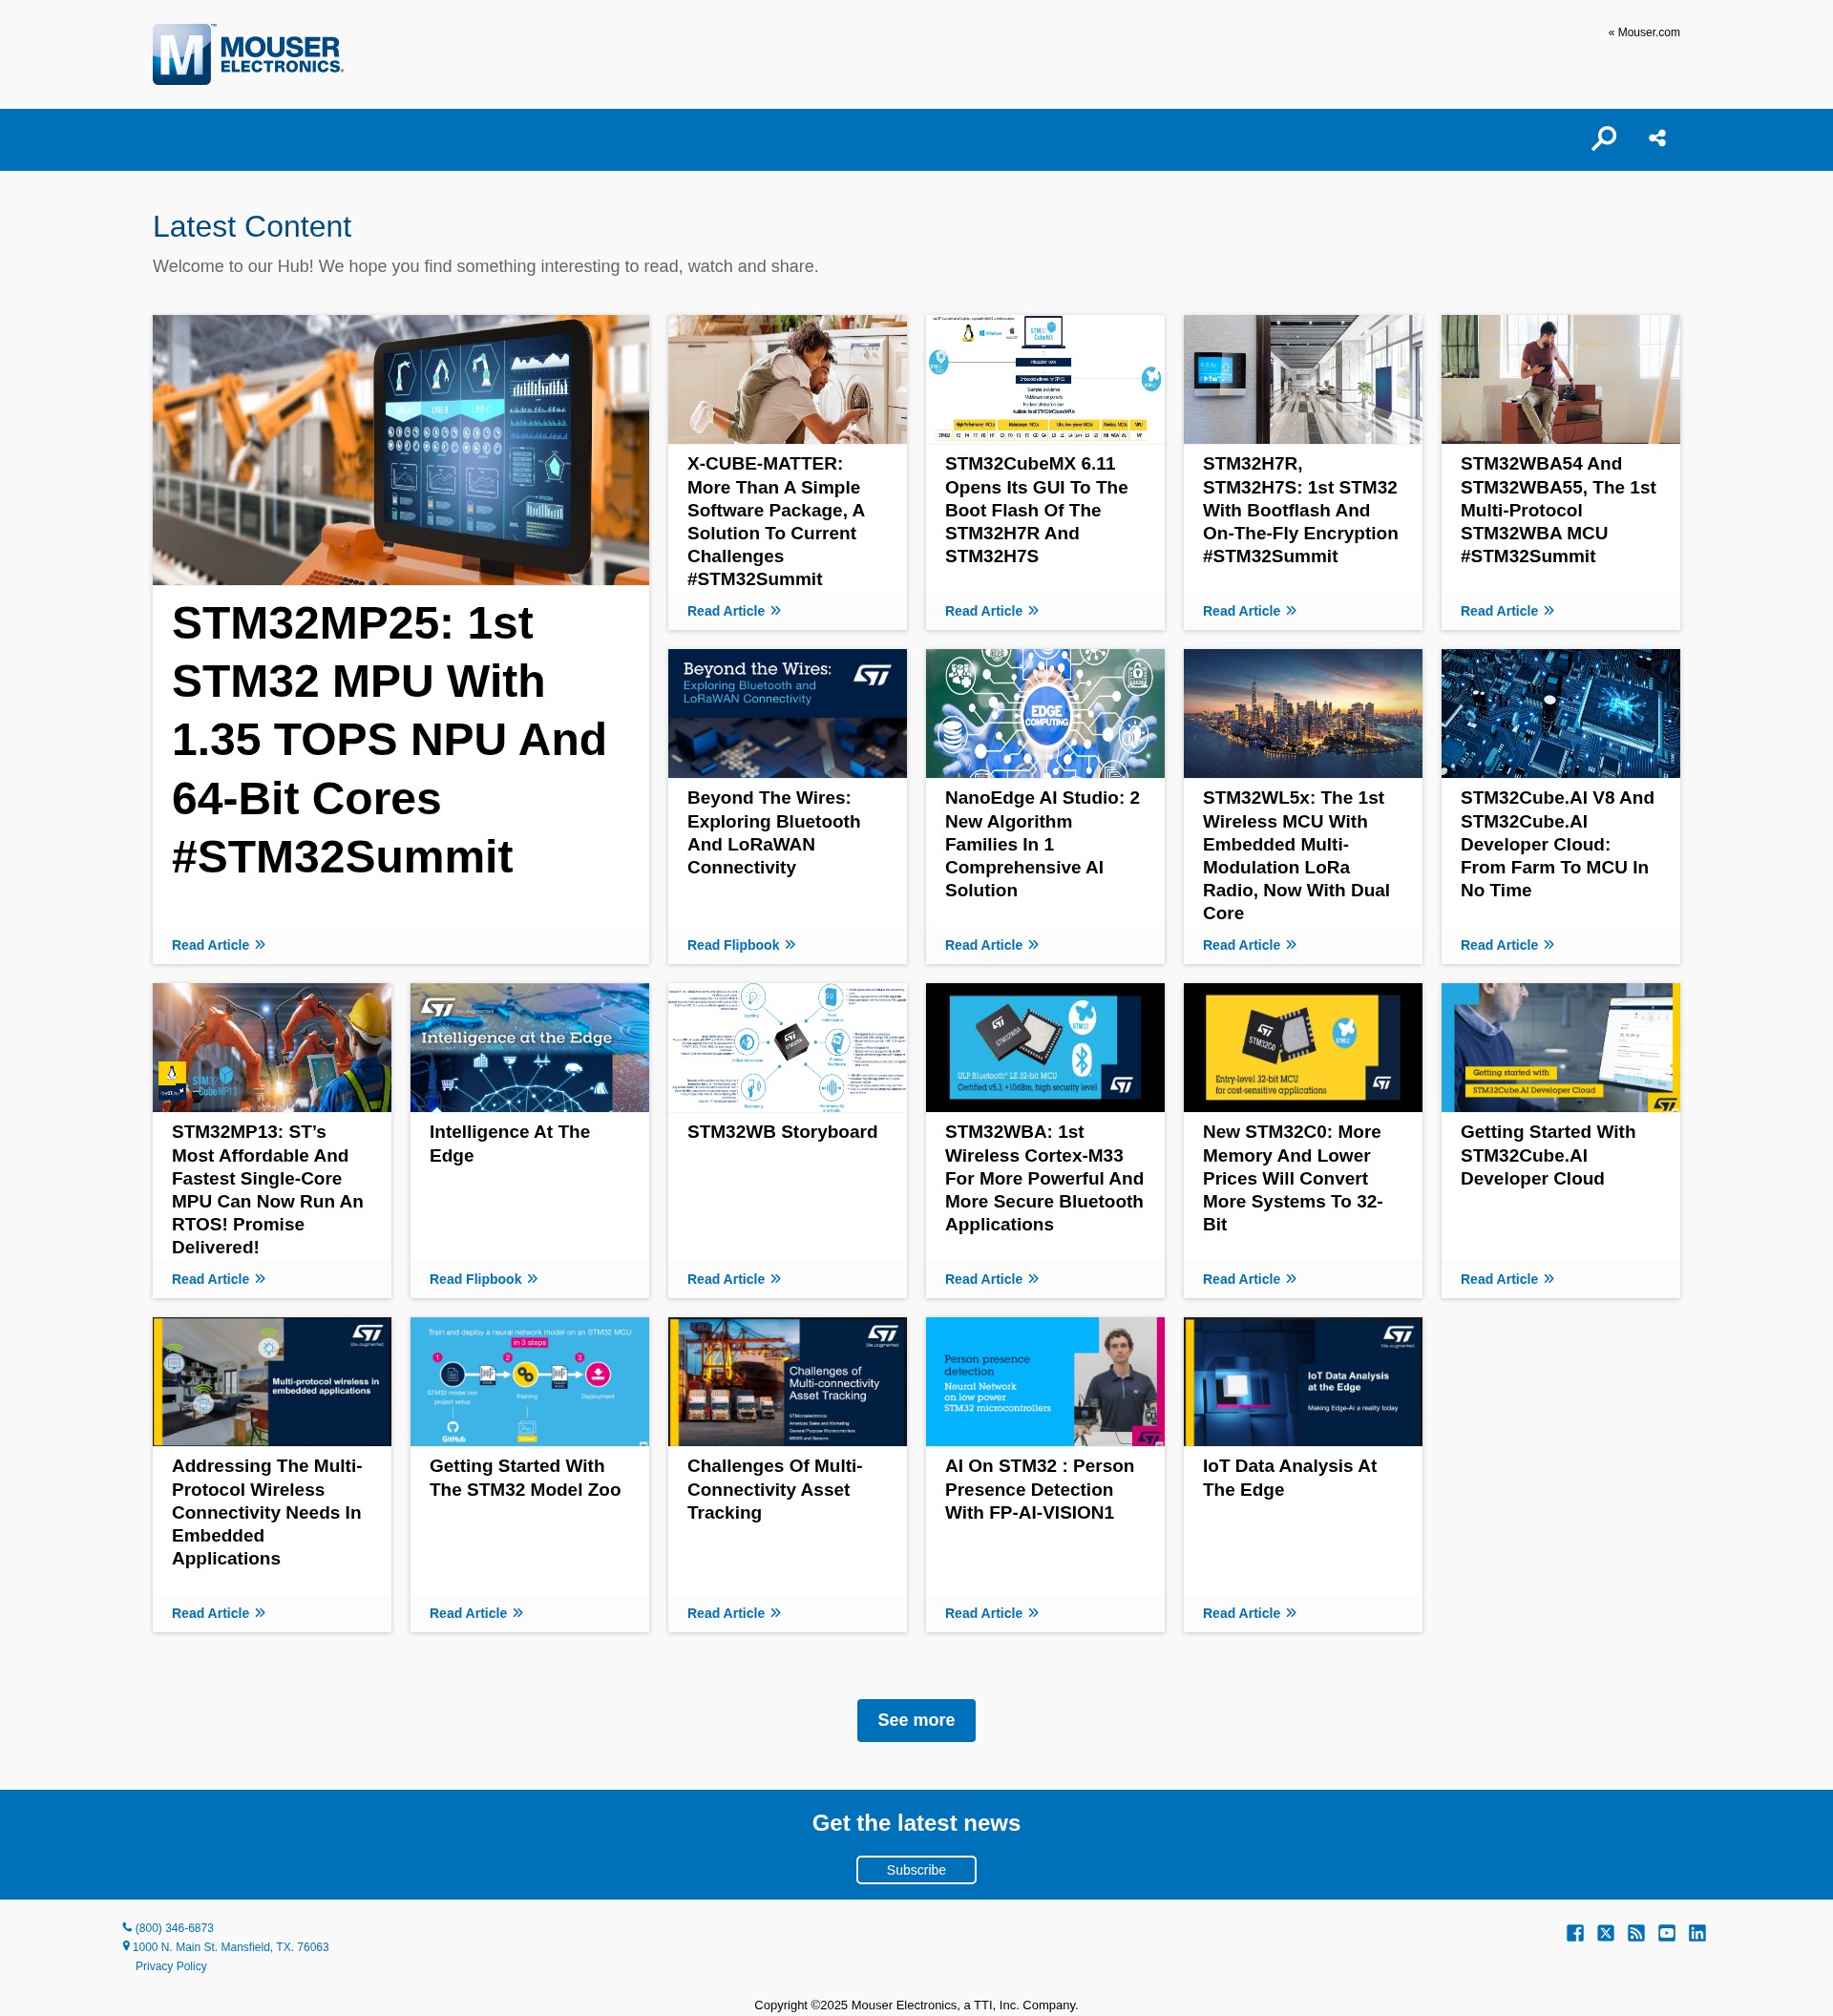The height and width of the screenshot is (2016, 1833).
Task: Open the man-on-sofa STM32WBA54 thumbnail
Action: pos(1560,379)
